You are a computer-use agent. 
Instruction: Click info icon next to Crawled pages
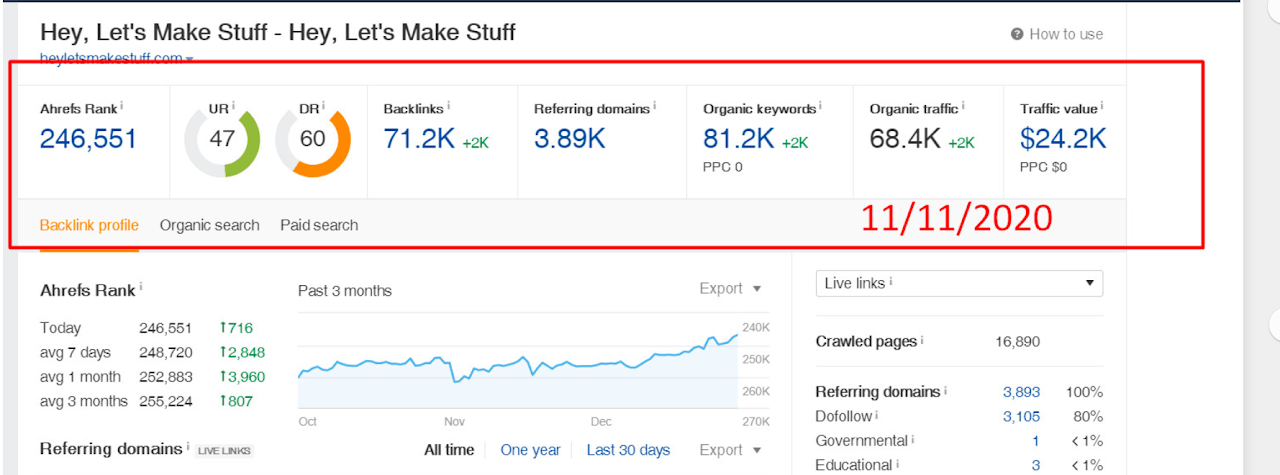click(x=923, y=341)
